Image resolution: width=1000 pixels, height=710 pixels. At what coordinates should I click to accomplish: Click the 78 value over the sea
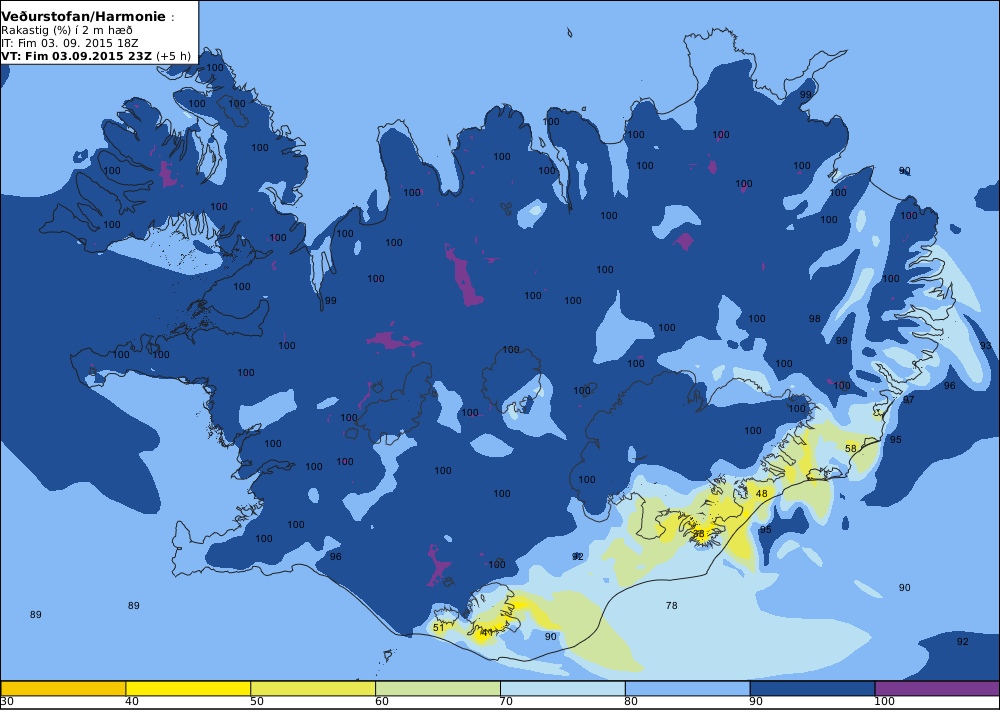point(672,605)
